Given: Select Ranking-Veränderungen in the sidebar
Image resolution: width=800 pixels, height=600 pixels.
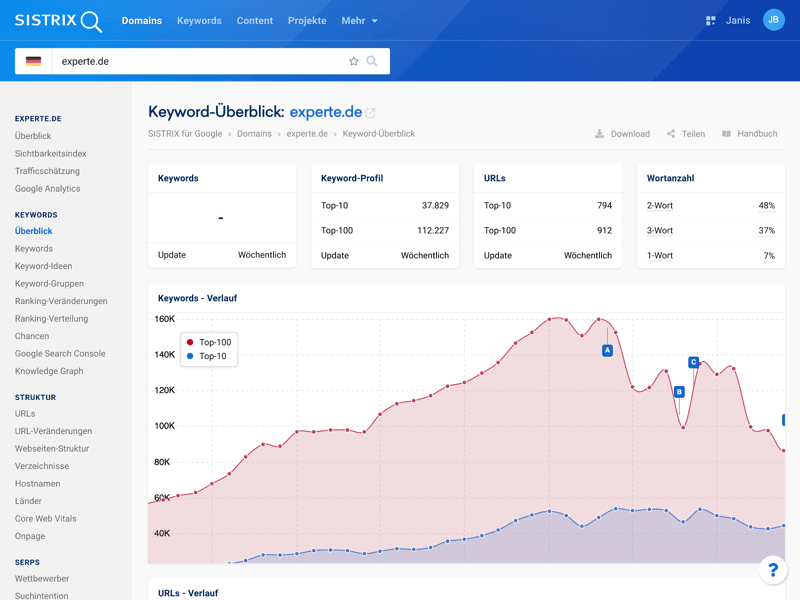Looking at the screenshot, I should point(61,301).
